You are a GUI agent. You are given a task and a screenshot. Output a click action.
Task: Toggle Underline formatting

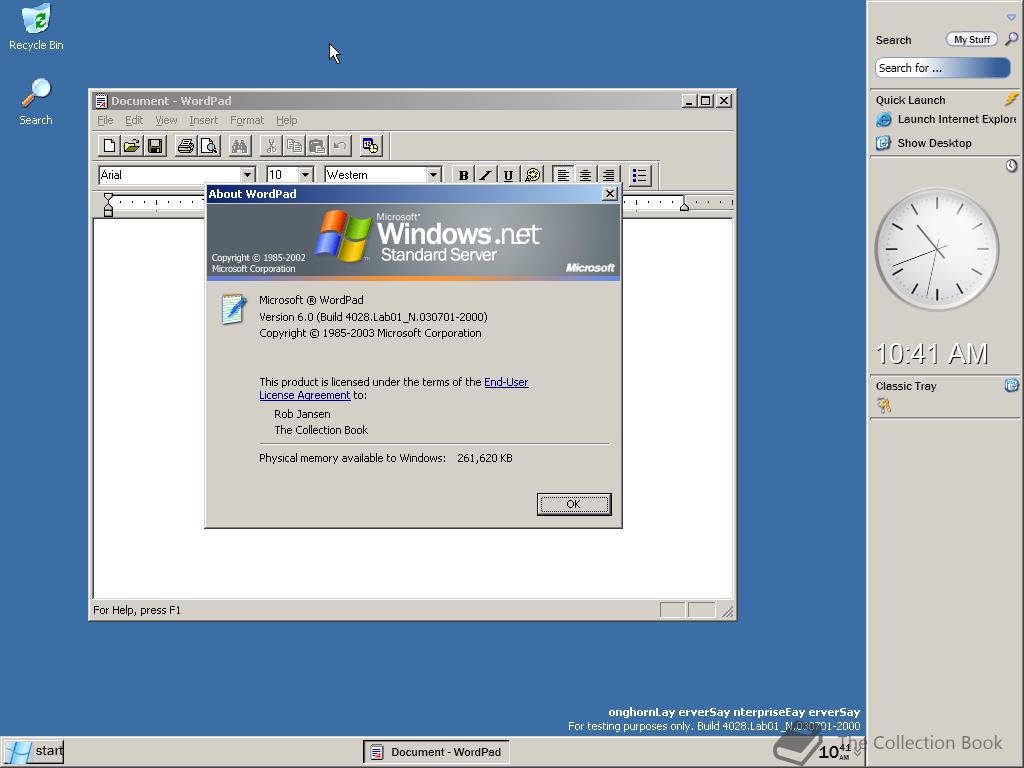pos(508,175)
